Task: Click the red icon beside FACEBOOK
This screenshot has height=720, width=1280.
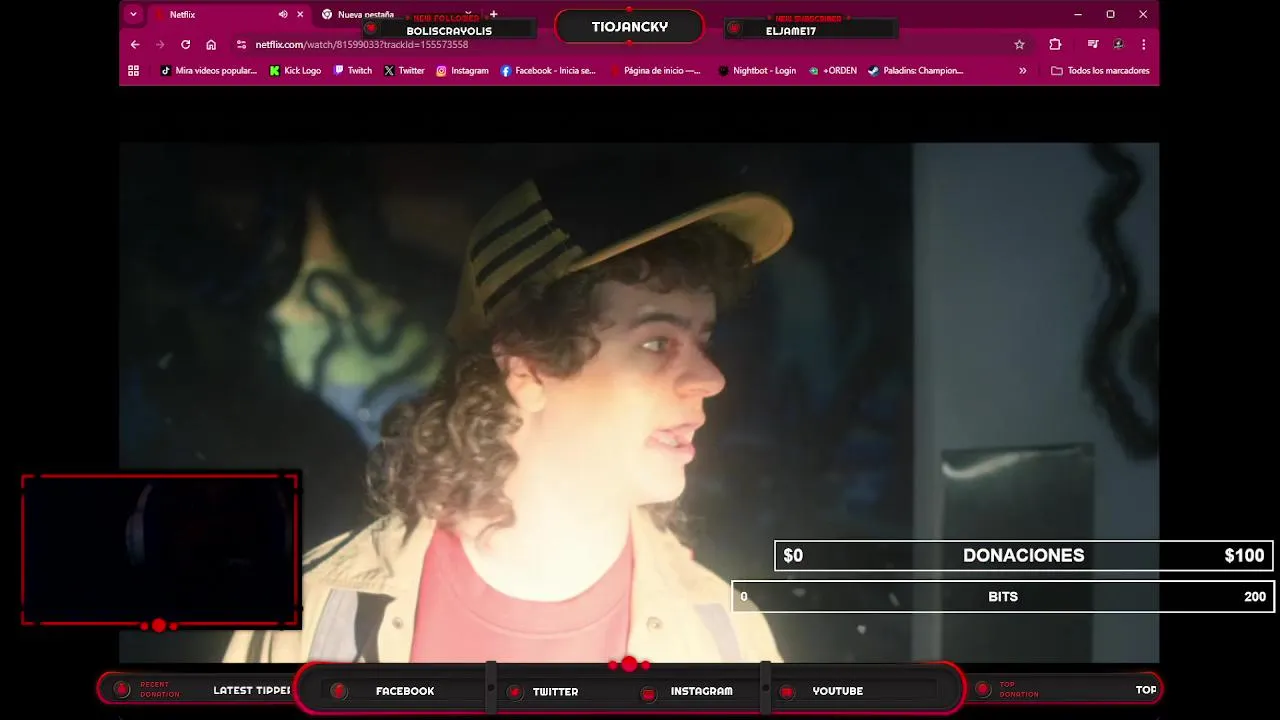Action: (339, 691)
